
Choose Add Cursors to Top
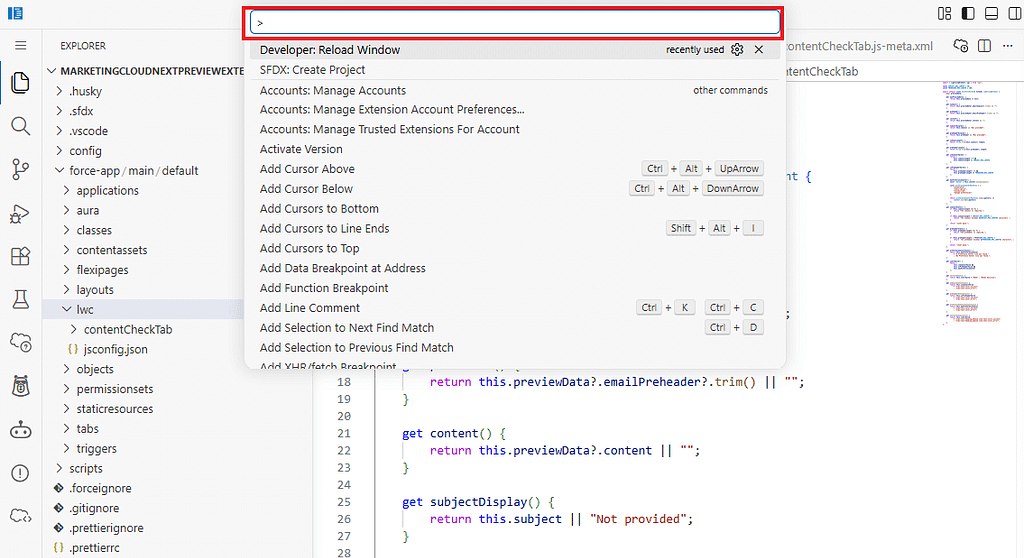tap(515, 248)
